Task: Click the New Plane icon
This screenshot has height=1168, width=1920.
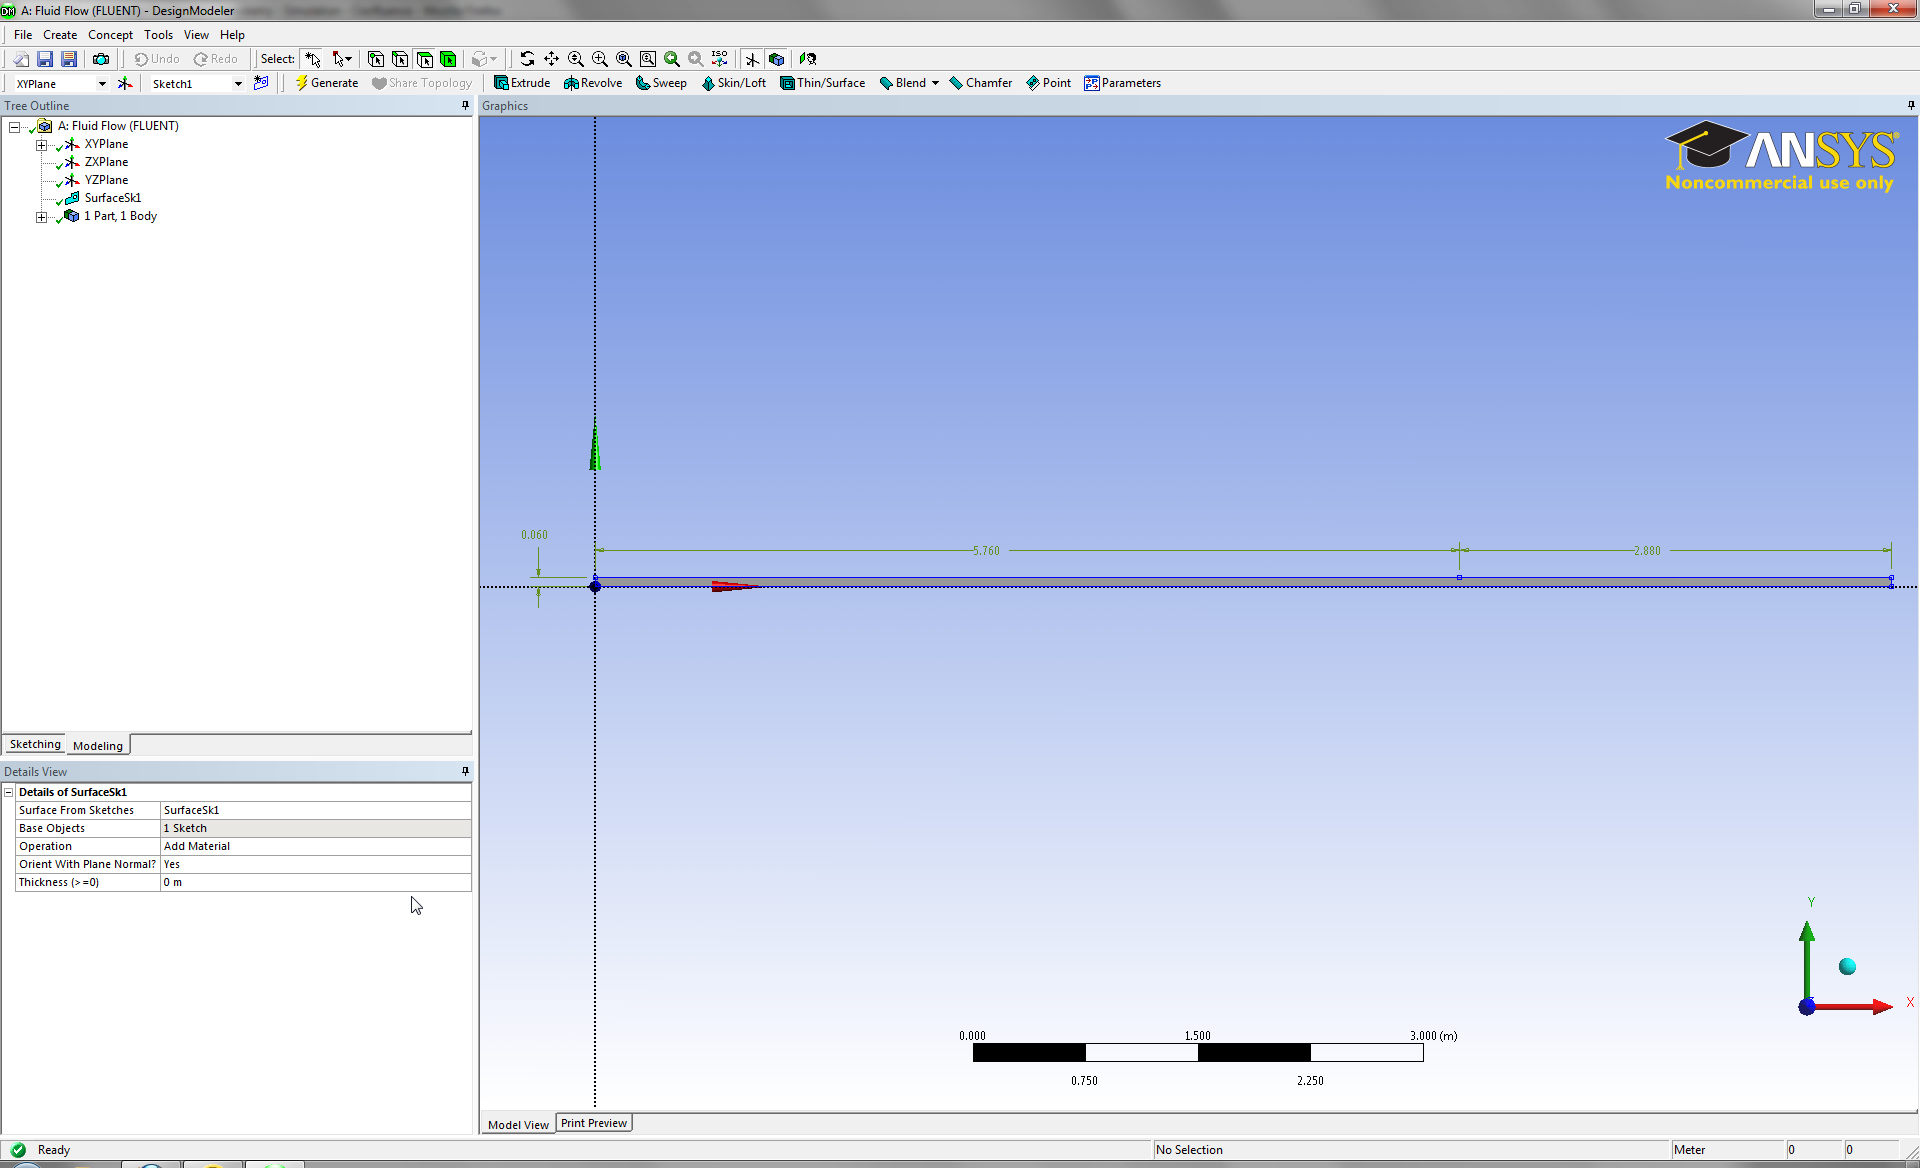Action: (x=125, y=83)
